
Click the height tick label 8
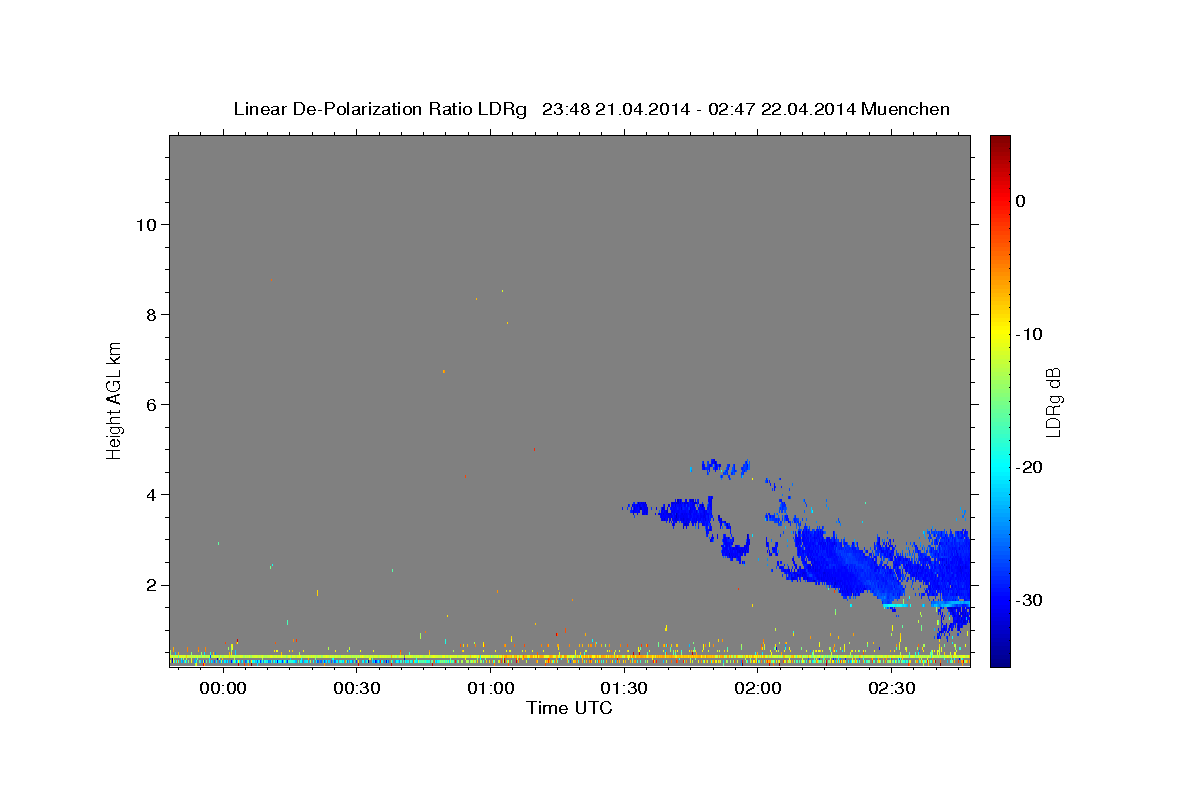pyautogui.click(x=151, y=314)
